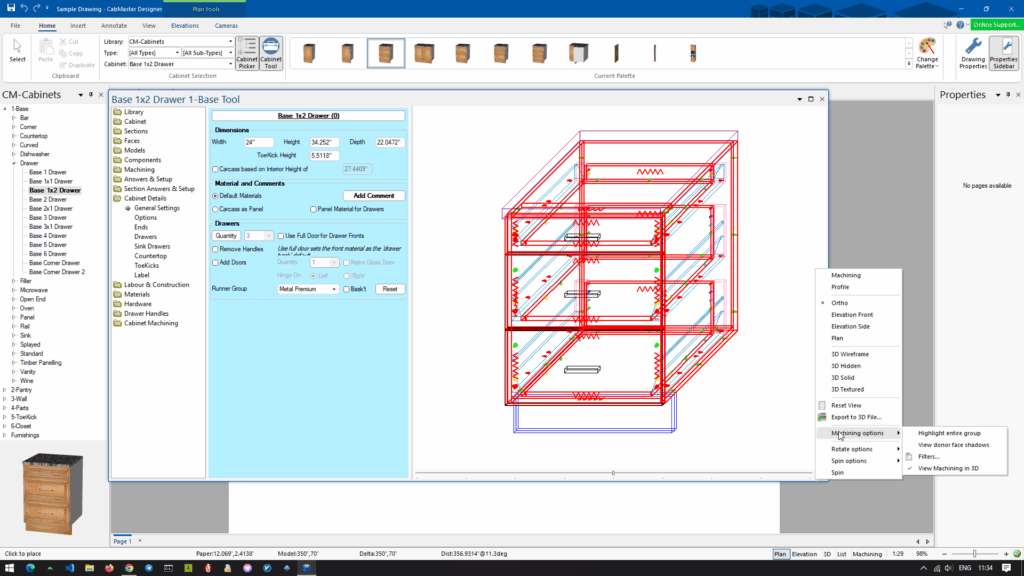Select the Carcass as Panel radio button
The height and width of the screenshot is (576, 1024).
pyautogui.click(x=215, y=209)
